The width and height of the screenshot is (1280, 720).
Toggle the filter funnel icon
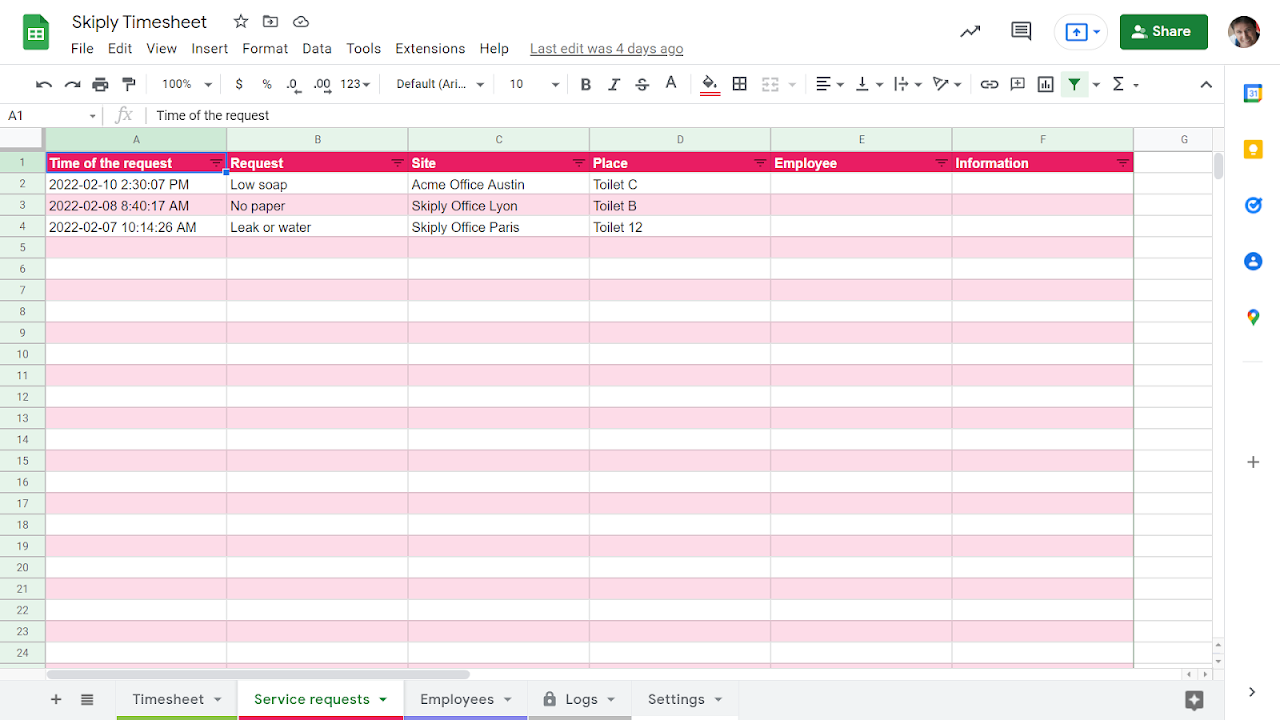pos(1074,84)
